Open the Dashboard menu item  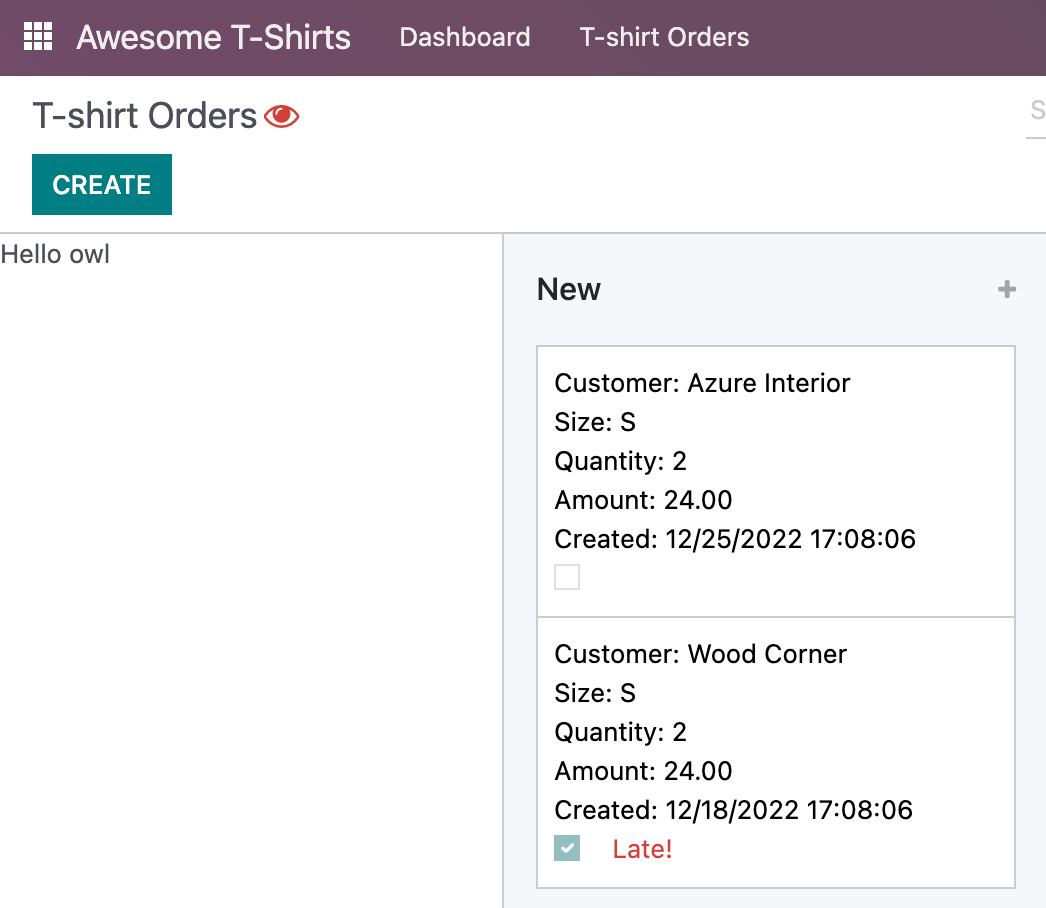[x=465, y=37]
